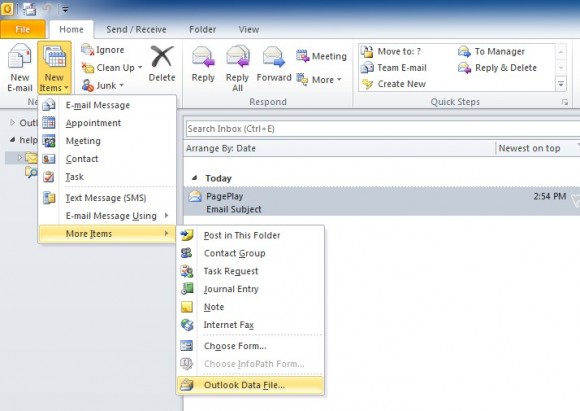Open the View tab
Image resolution: width=580 pixels, height=411 pixels.
coord(249,29)
